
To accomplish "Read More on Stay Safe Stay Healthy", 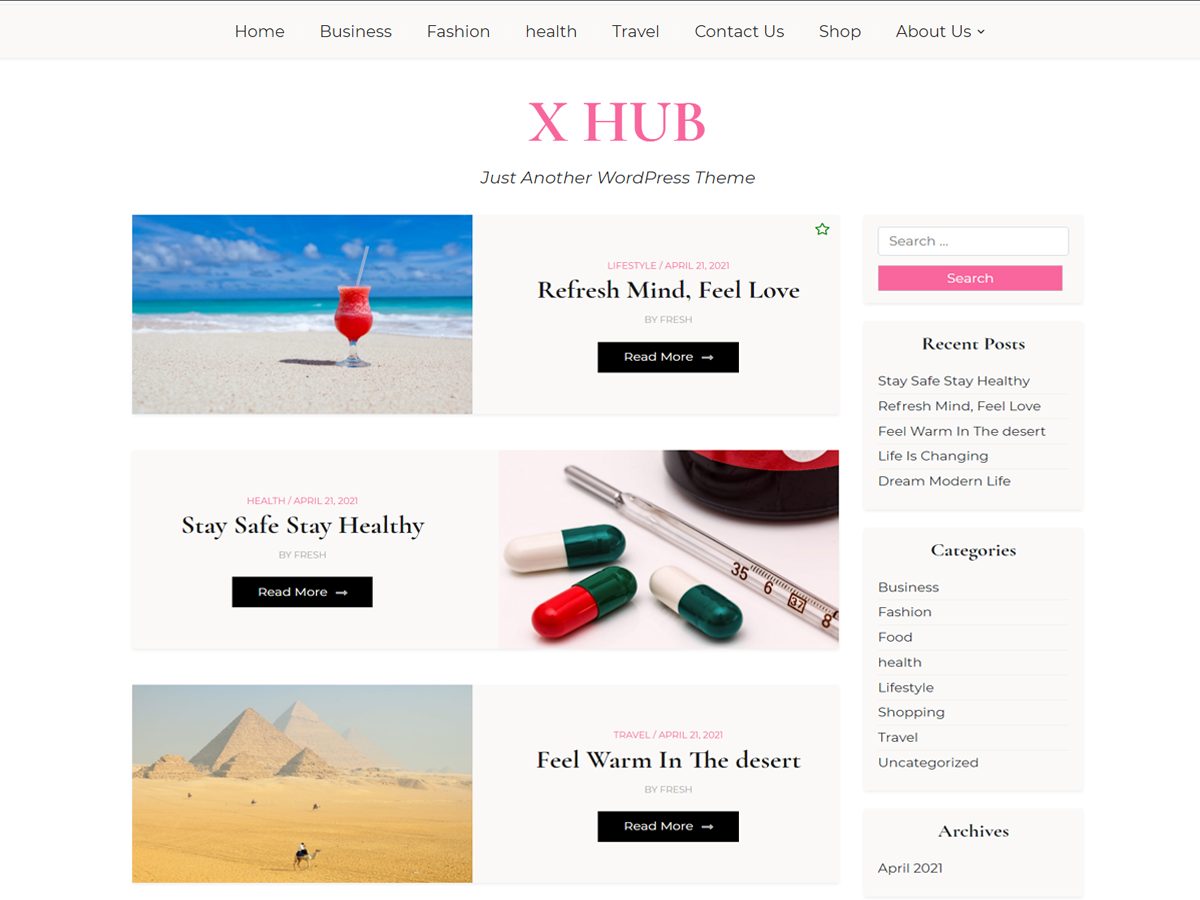I will [x=302, y=592].
